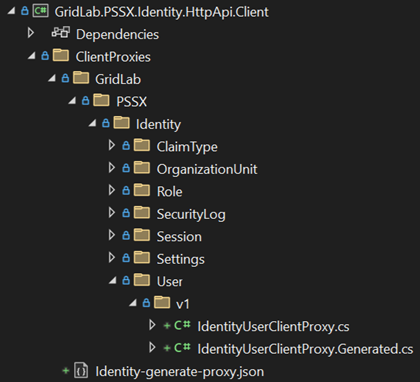
Task: Collapse the GridLab.PSSX.Identity.HttpApi.Client project node
Action: pyautogui.click(x=12, y=11)
